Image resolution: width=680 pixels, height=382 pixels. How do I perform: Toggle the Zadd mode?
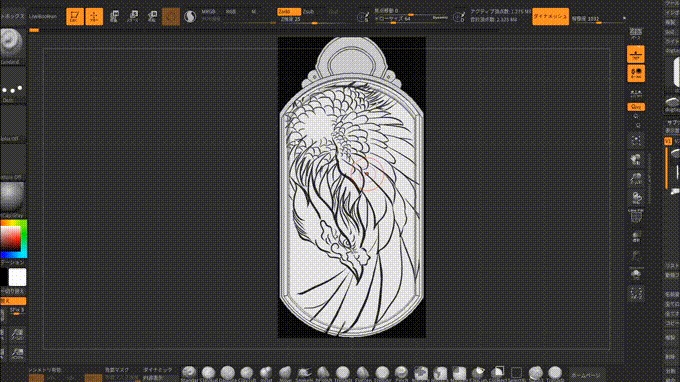pos(288,12)
